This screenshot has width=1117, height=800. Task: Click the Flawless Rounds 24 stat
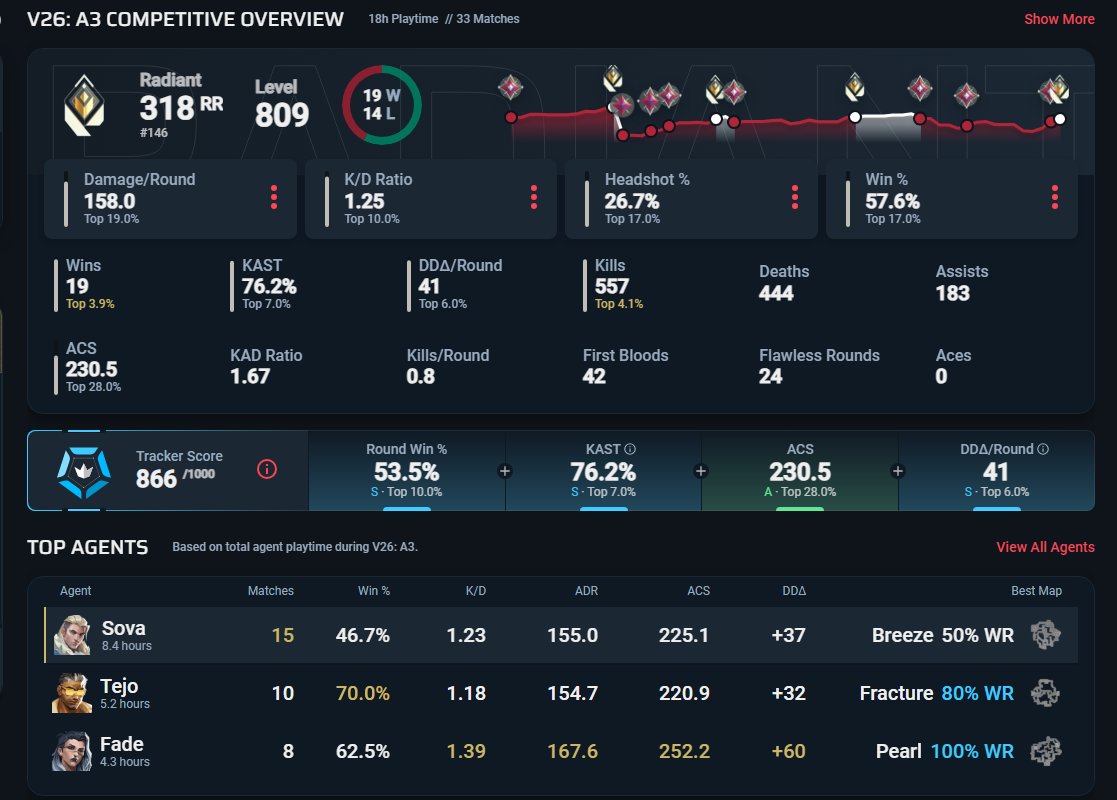pos(819,365)
